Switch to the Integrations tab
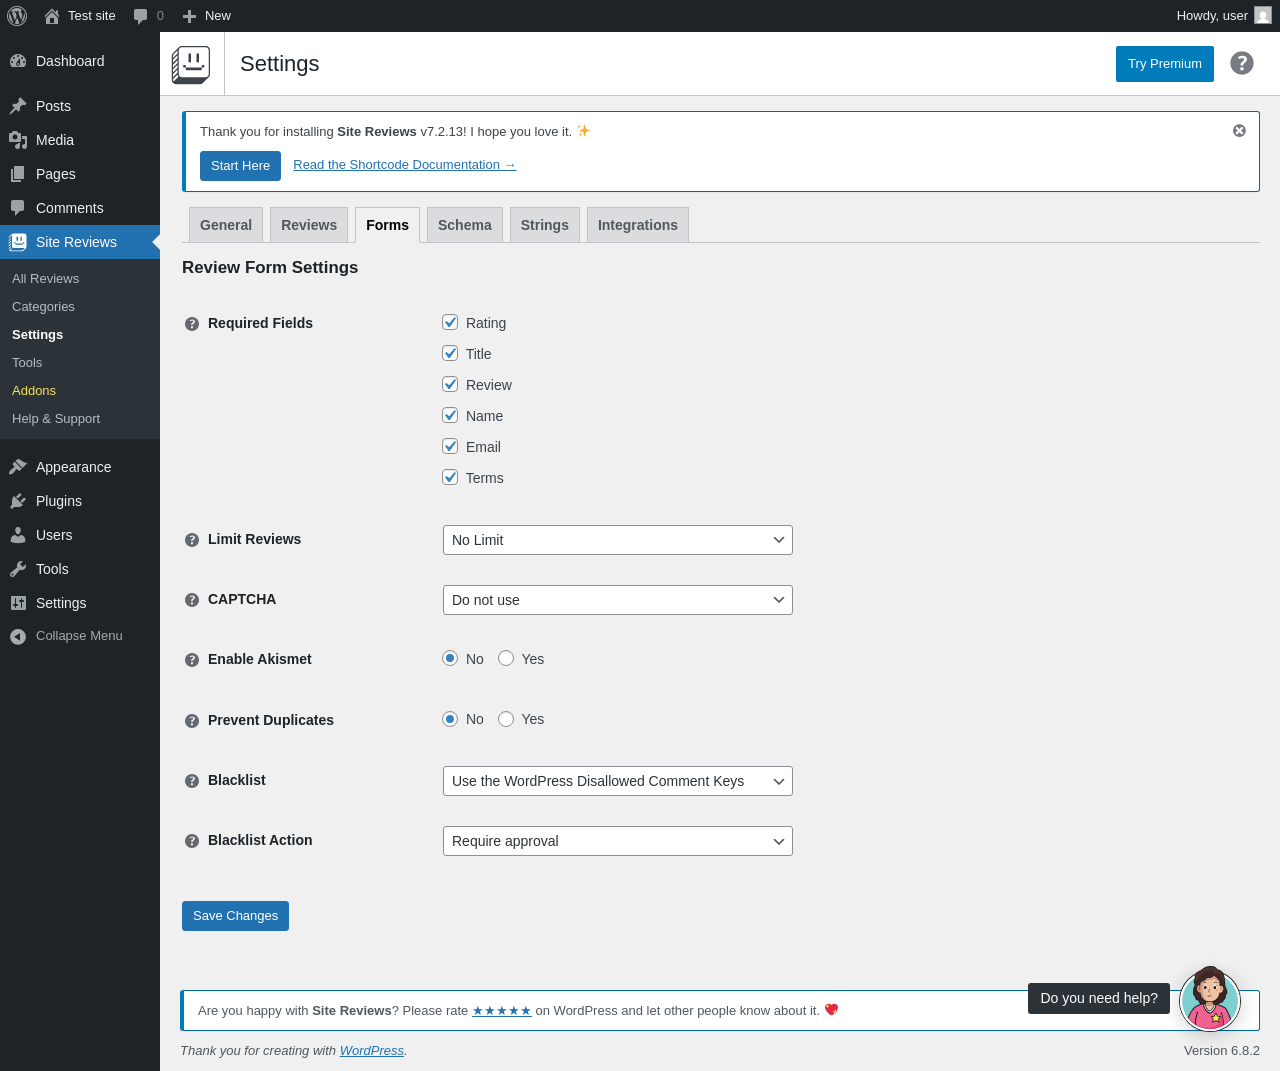The height and width of the screenshot is (1071, 1280). point(638,225)
